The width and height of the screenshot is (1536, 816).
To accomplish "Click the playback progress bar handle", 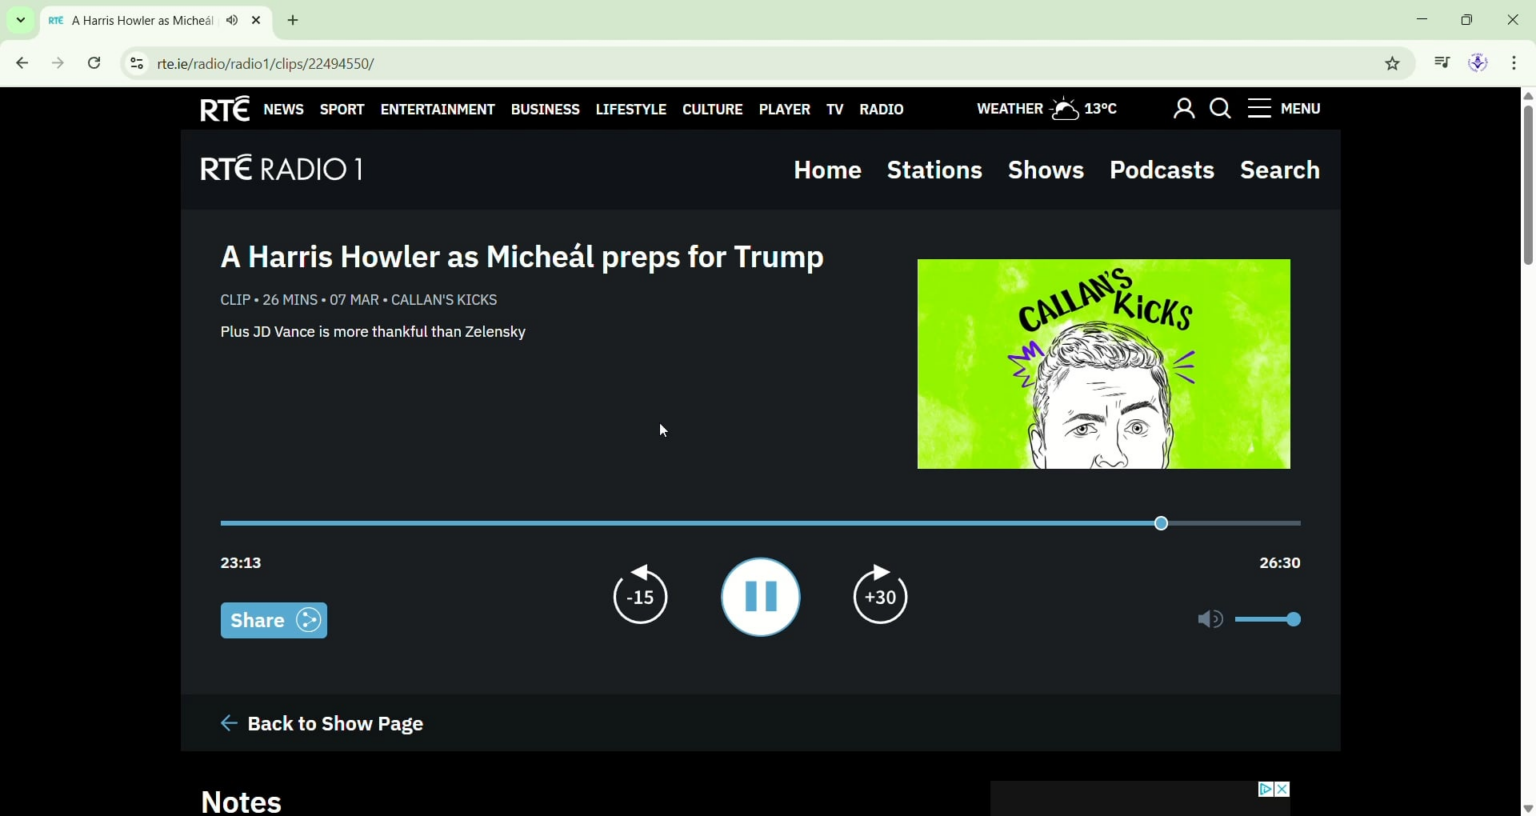I will [x=1161, y=523].
